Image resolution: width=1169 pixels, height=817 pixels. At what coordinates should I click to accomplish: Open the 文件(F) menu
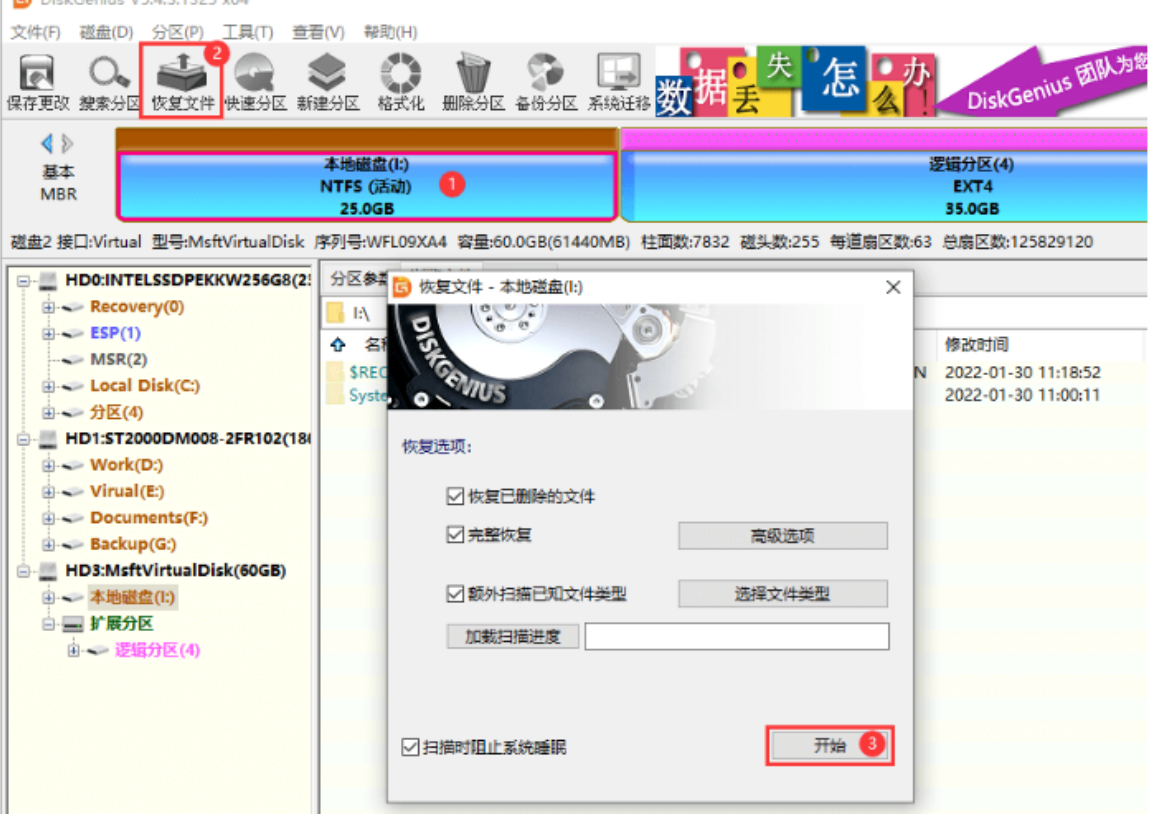pyautogui.click(x=35, y=32)
